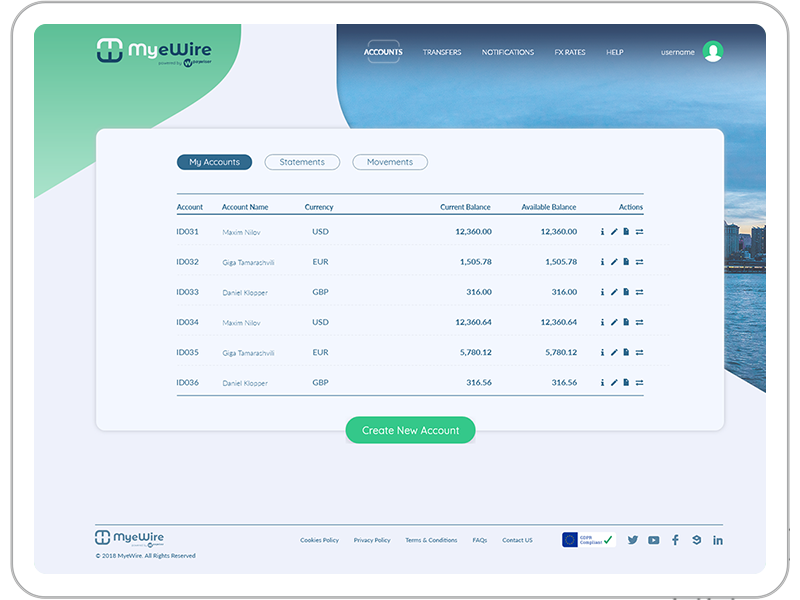800x600 pixels.
Task: Click the transfer arrows icon for ID034
Action: tap(639, 322)
